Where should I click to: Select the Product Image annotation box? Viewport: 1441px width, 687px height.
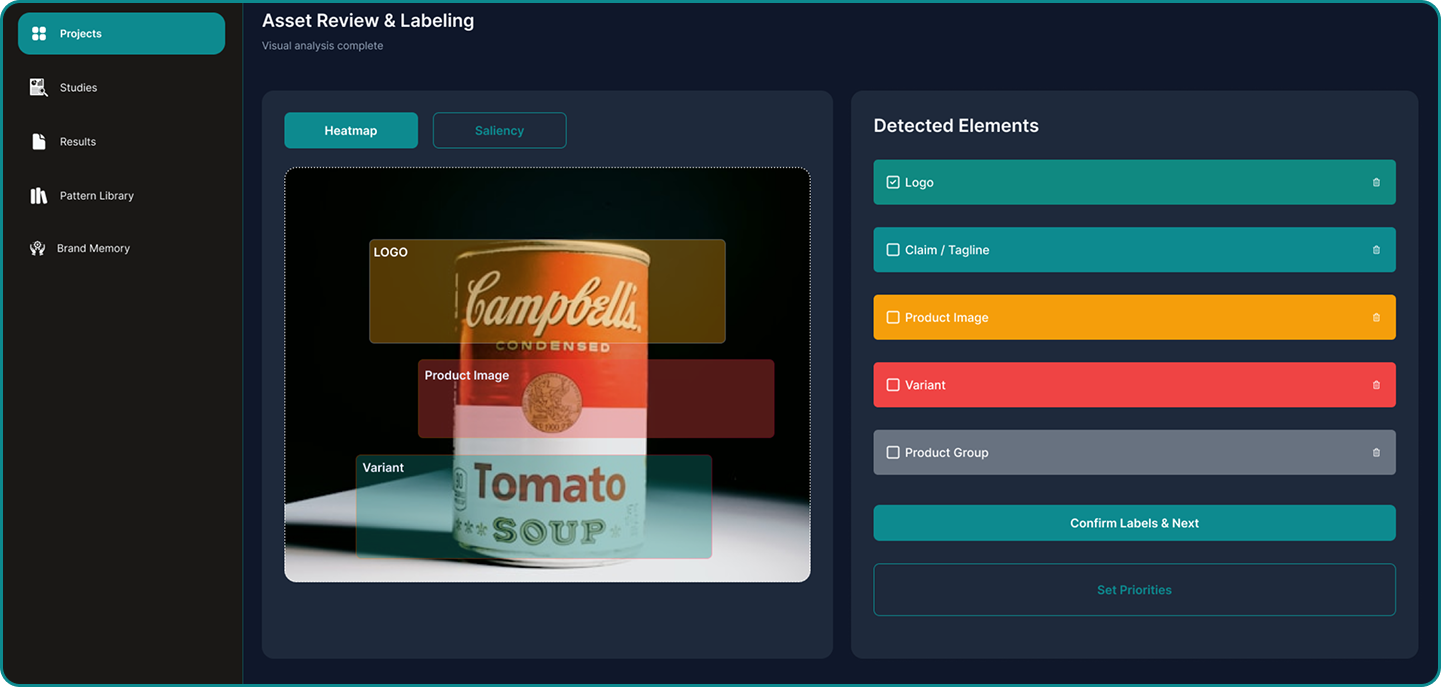pos(596,398)
